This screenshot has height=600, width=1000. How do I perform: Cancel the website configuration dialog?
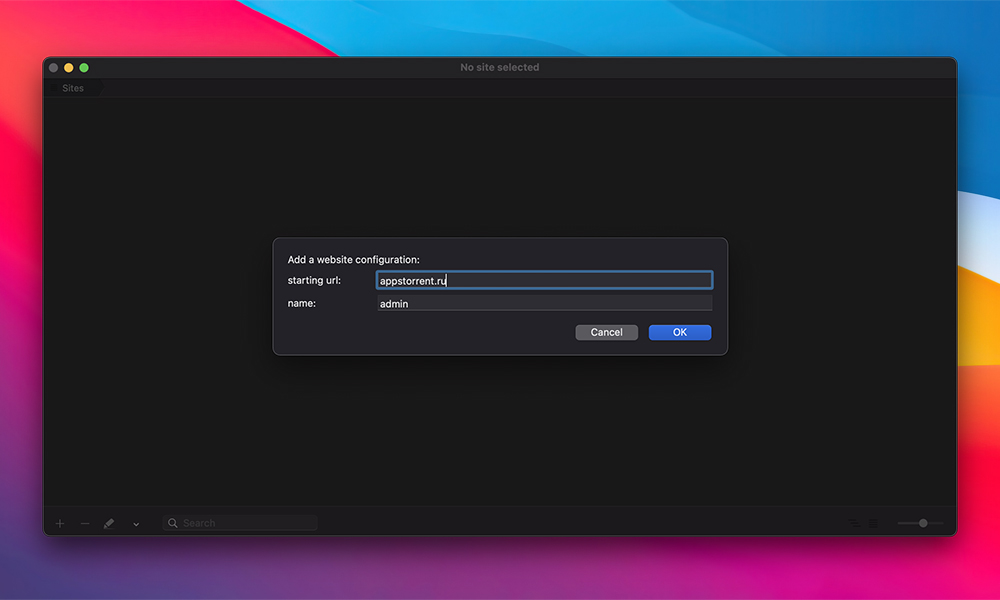point(606,332)
